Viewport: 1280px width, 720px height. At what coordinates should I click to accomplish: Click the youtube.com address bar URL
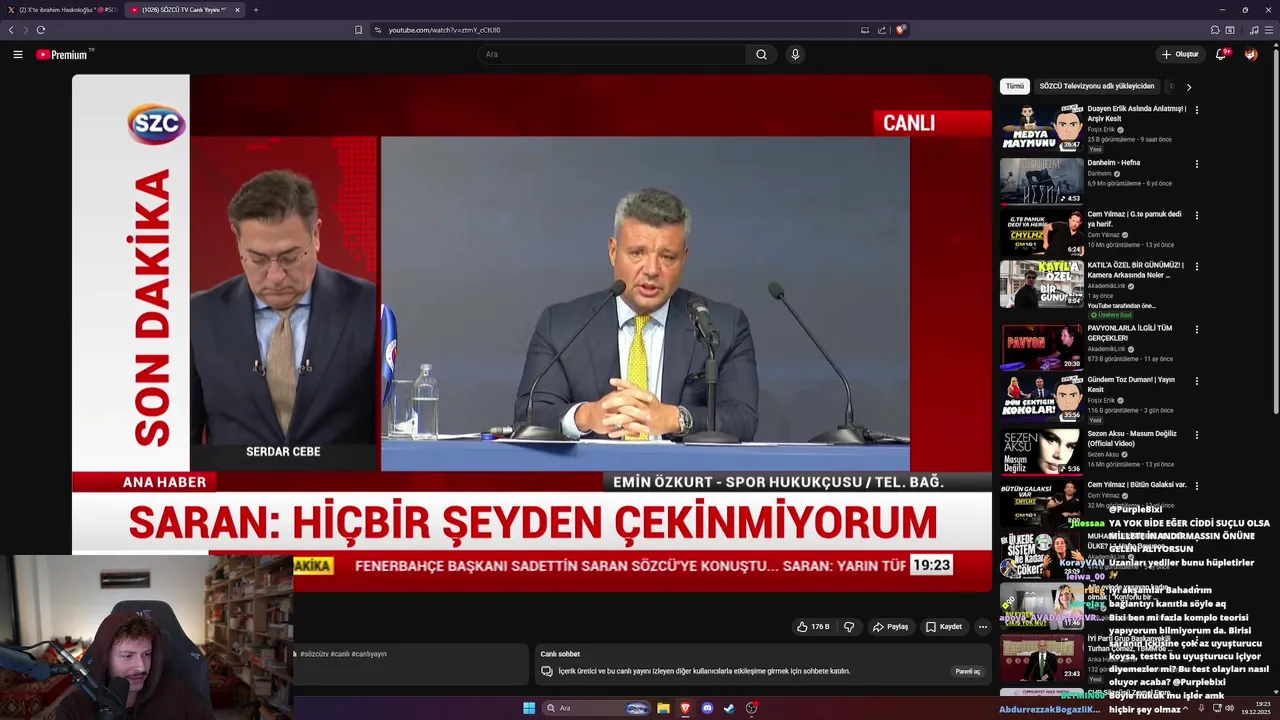tap(445, 30)
